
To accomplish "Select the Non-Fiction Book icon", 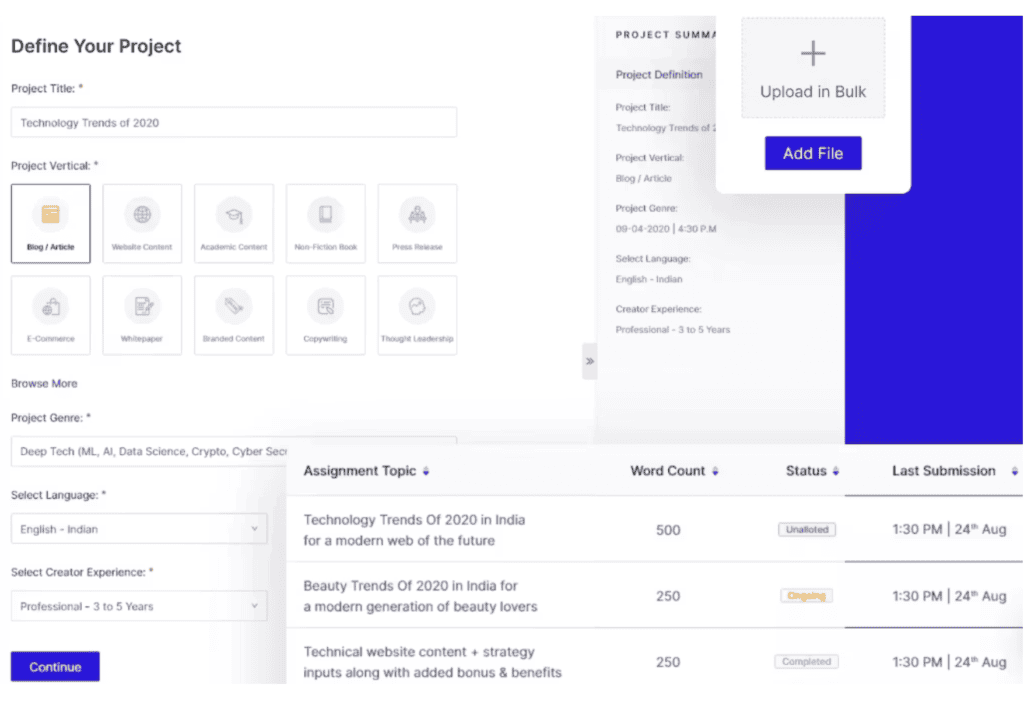I will (325, 214).
